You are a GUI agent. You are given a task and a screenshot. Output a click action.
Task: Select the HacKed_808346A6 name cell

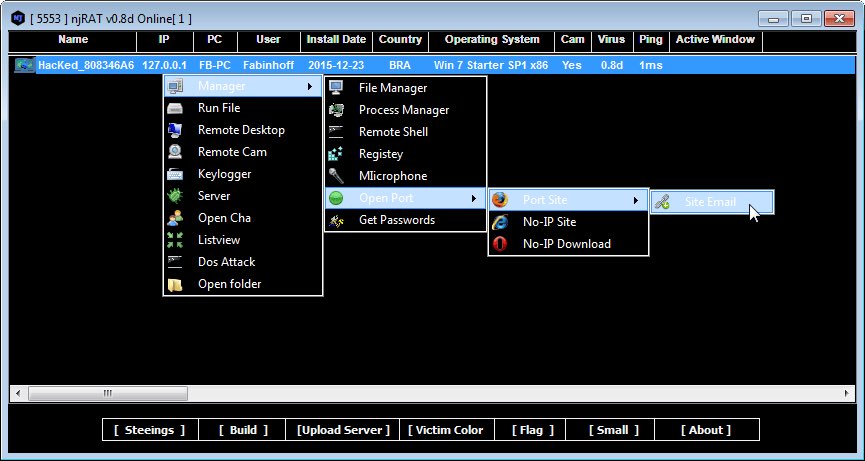pos(86,66)
